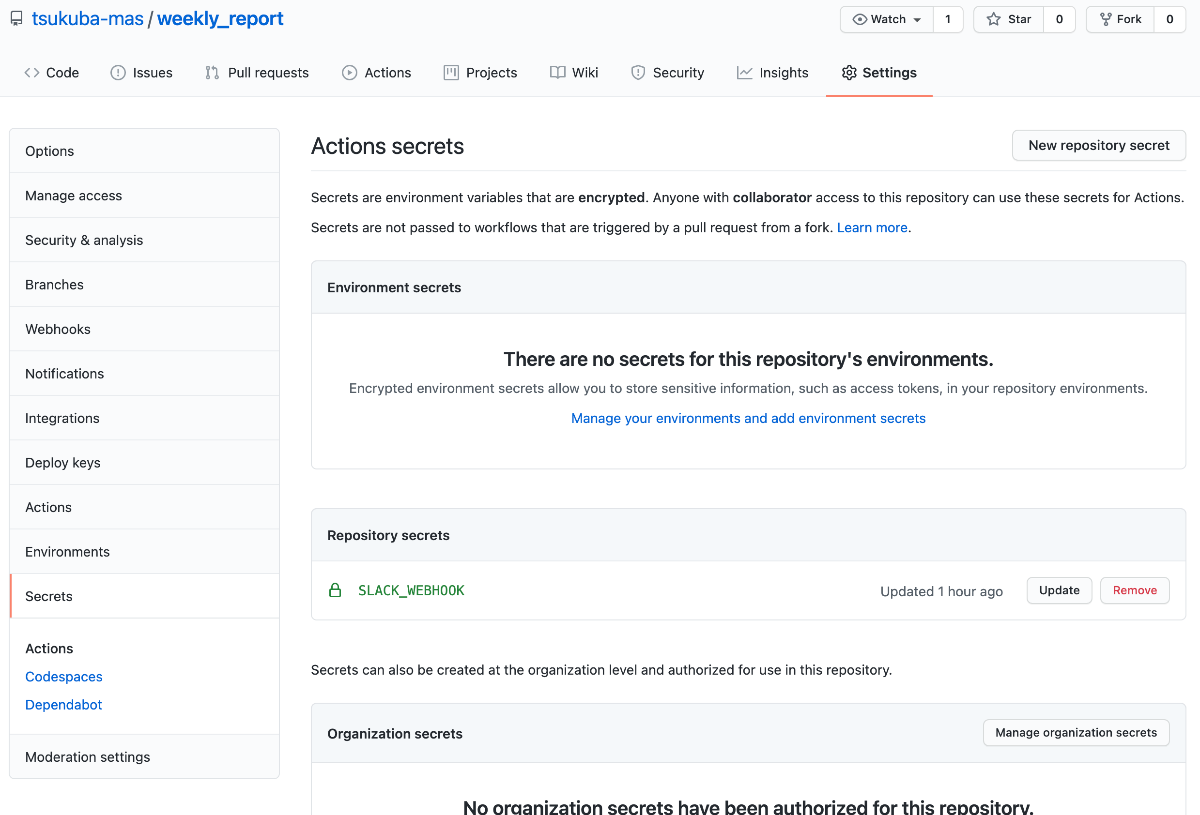Viewport: 1200px width, 815px height.
Task: Click the fork count 0 beside Fork
Action: click(x=1170, y=19)
